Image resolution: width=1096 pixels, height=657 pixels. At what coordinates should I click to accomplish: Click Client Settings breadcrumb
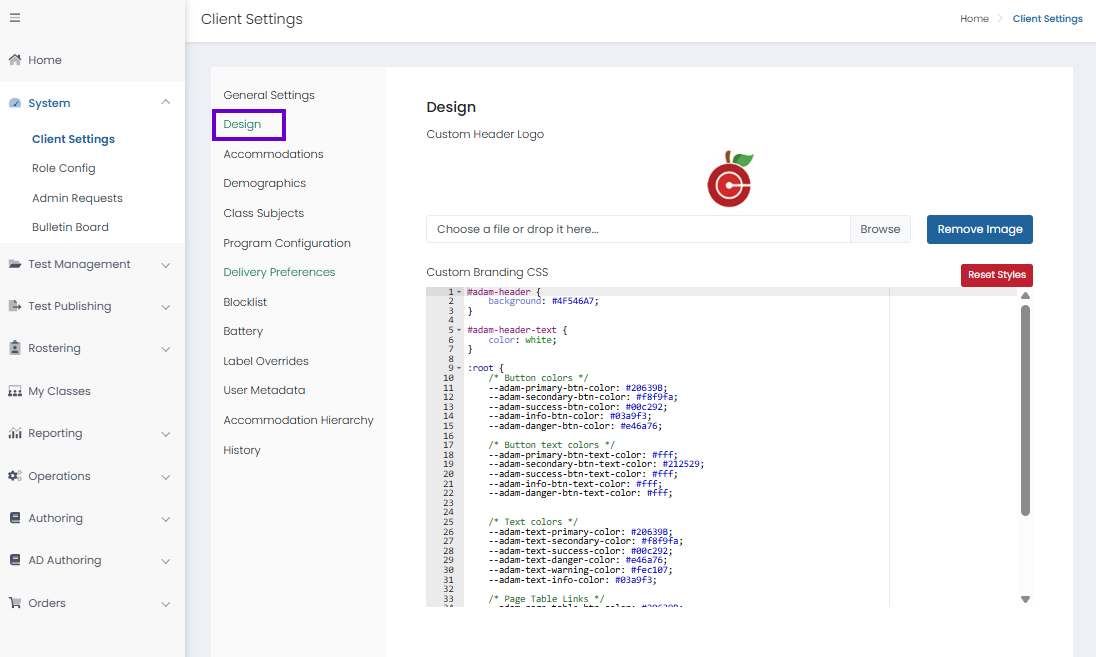1047,19
